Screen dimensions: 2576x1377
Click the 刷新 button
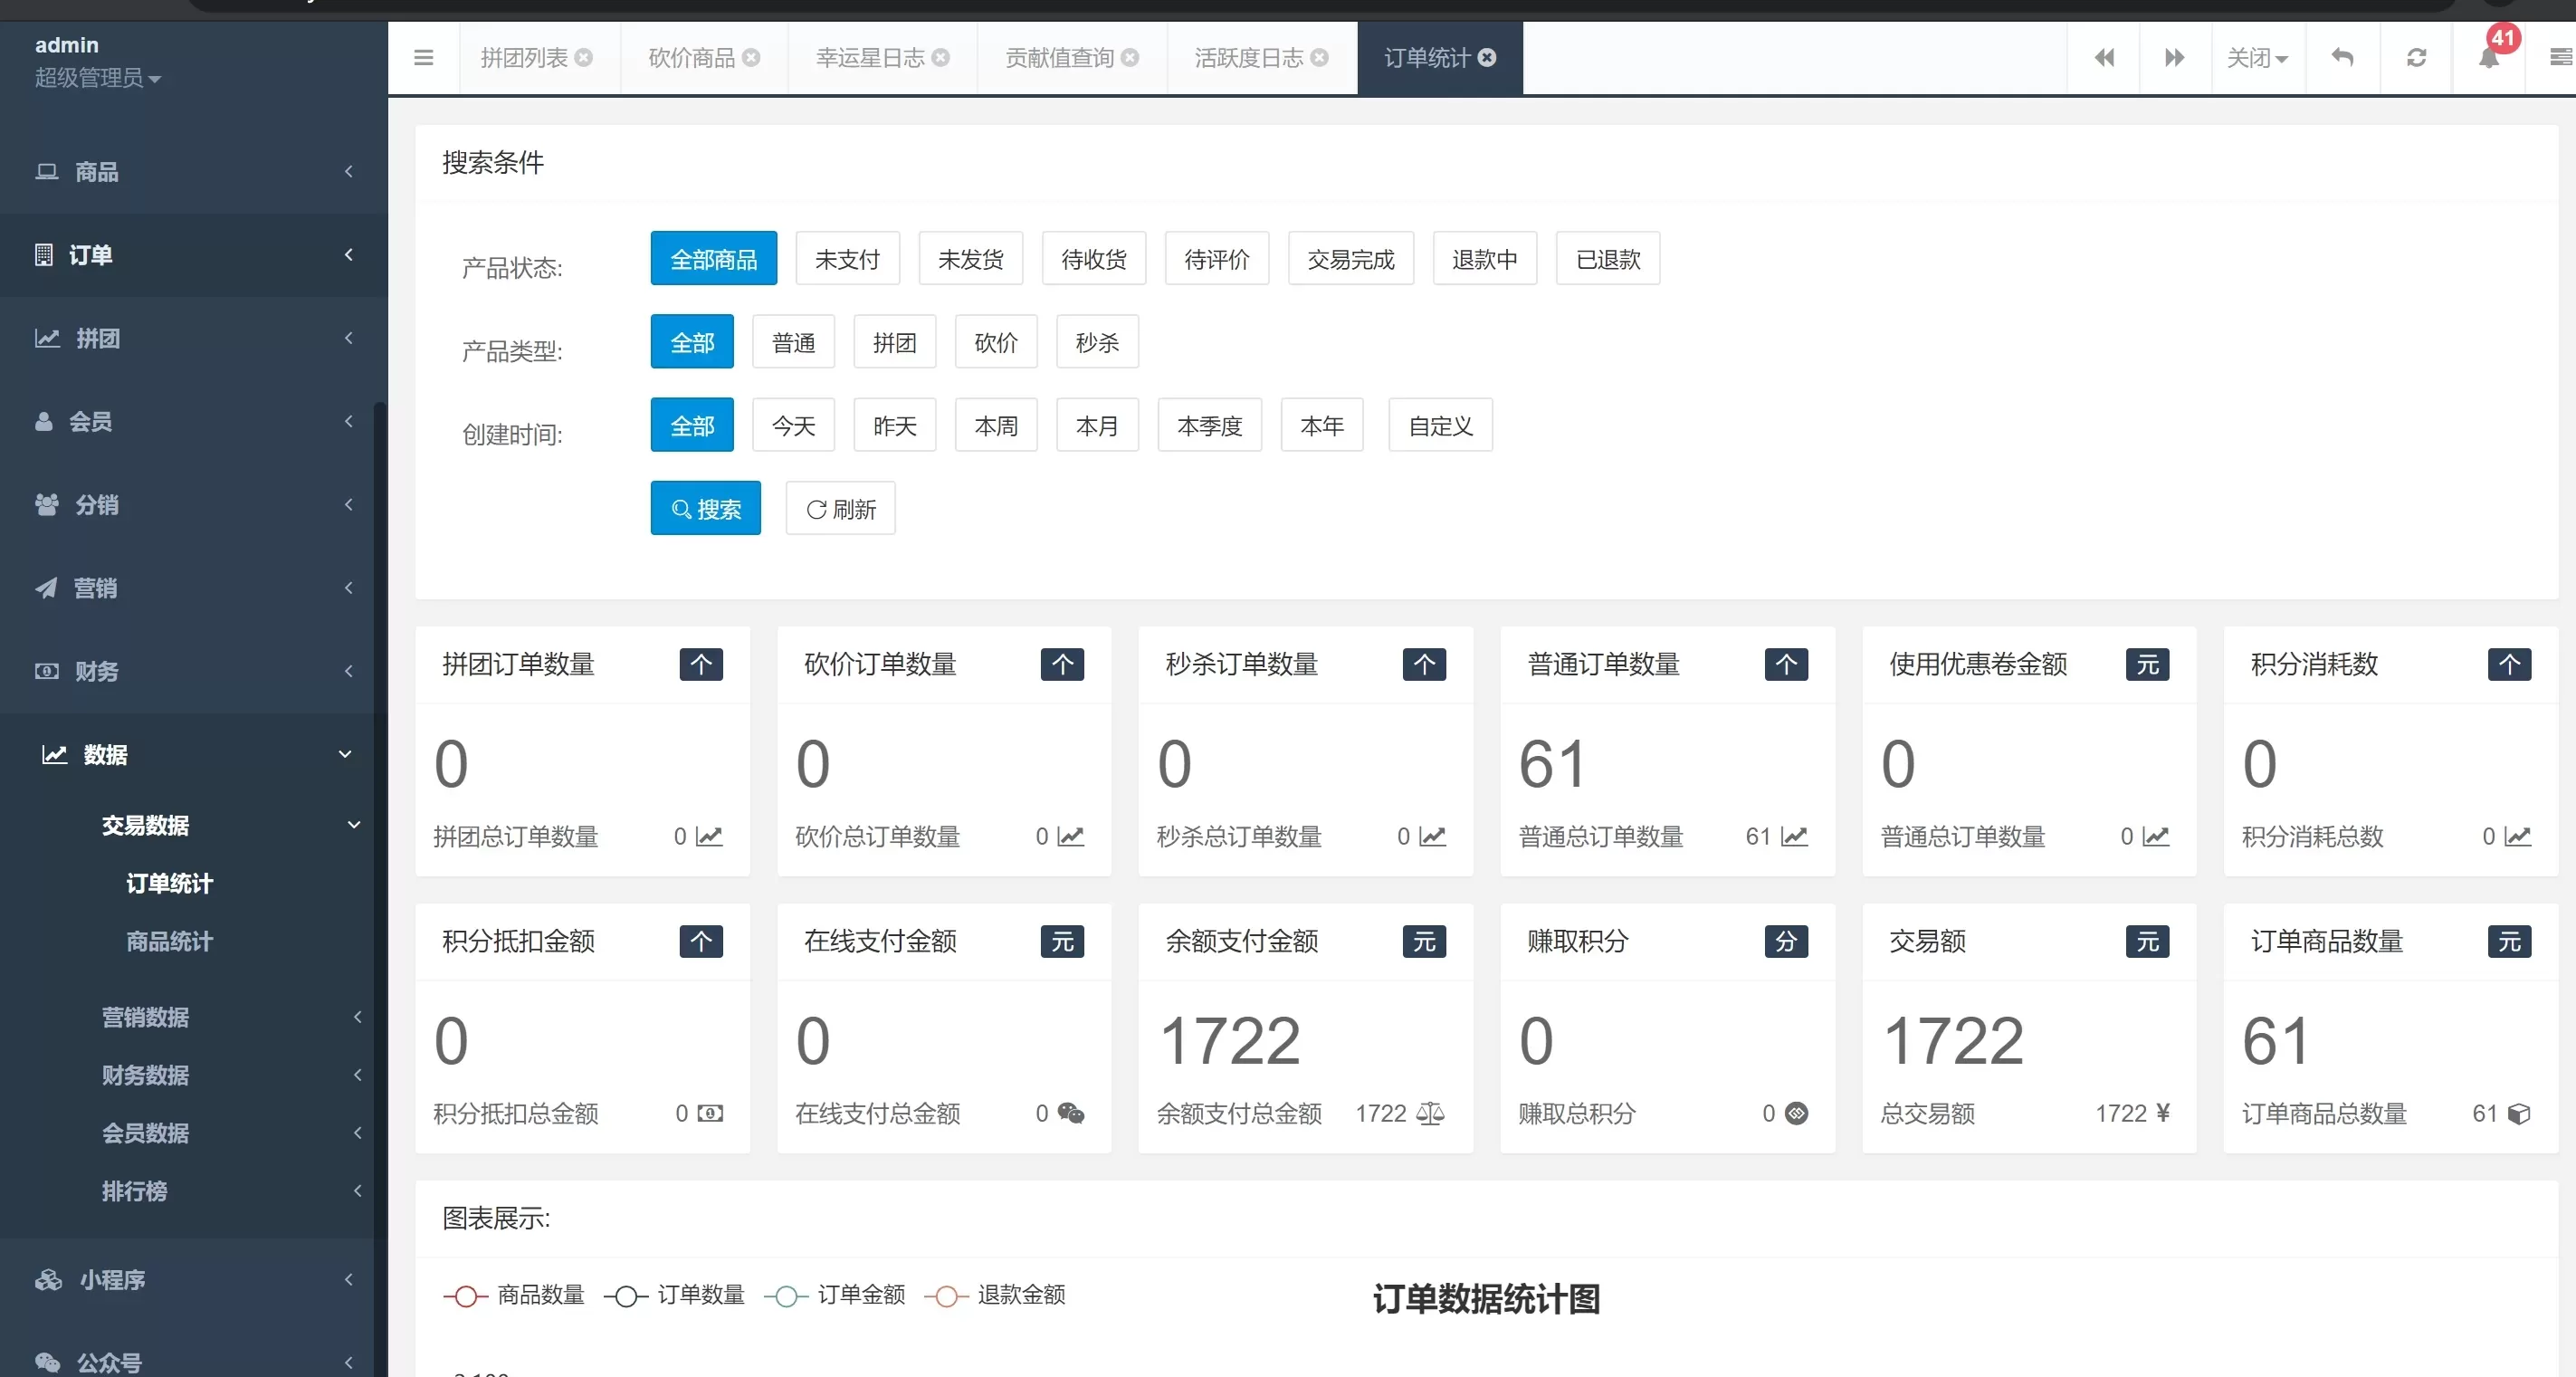click(x=840, y=508)
